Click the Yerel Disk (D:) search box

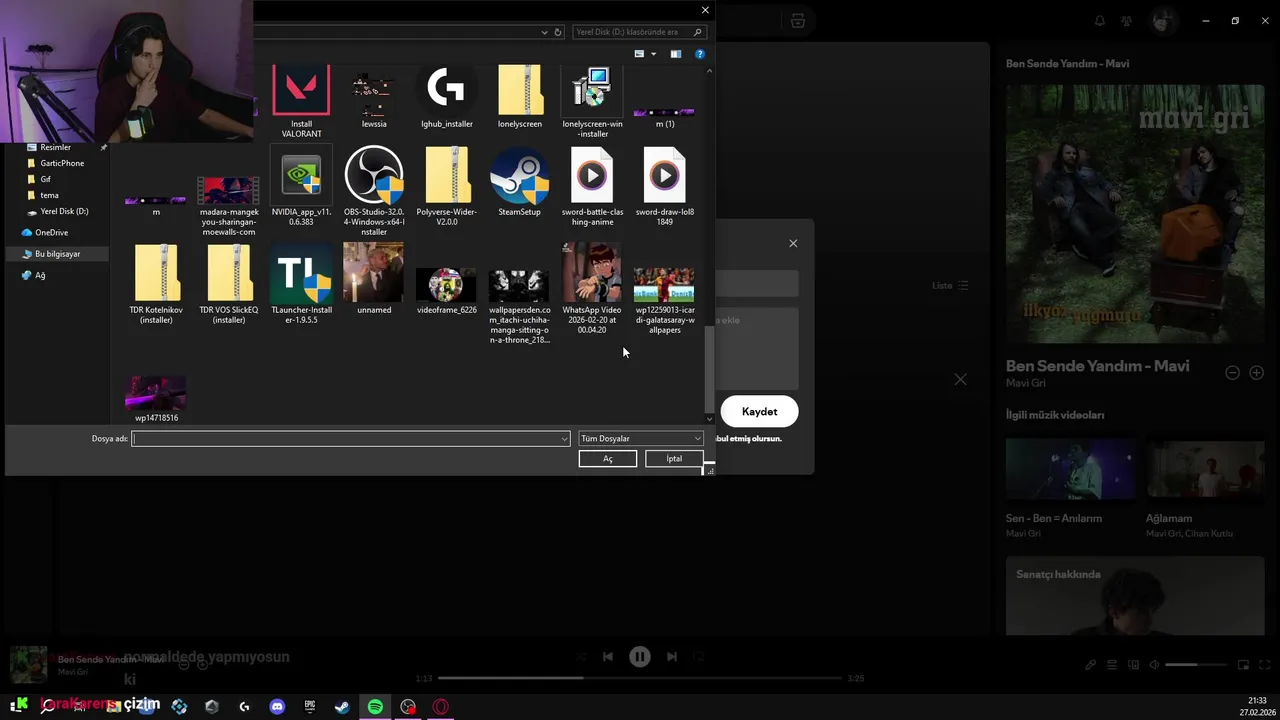[x=640, y=32]
